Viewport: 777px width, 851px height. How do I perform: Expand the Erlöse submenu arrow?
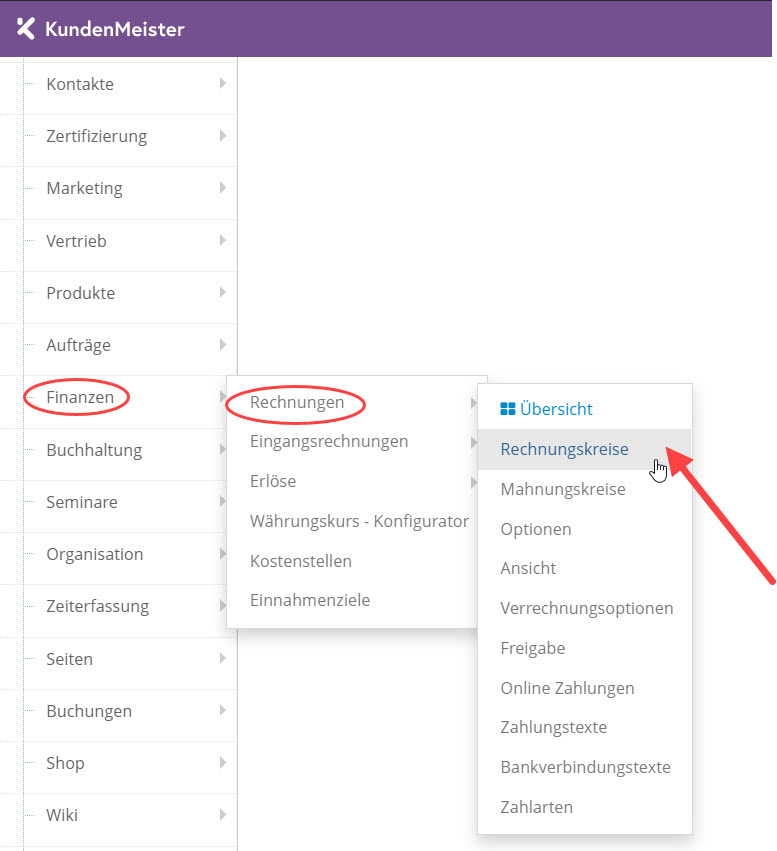[473, 482]
